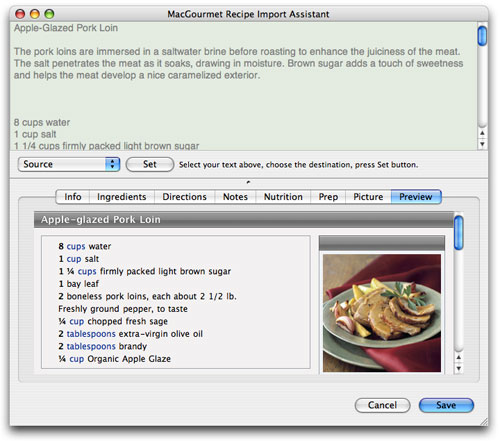
Task: Click 'cups' link in brown sugar line
Action: 87,271
